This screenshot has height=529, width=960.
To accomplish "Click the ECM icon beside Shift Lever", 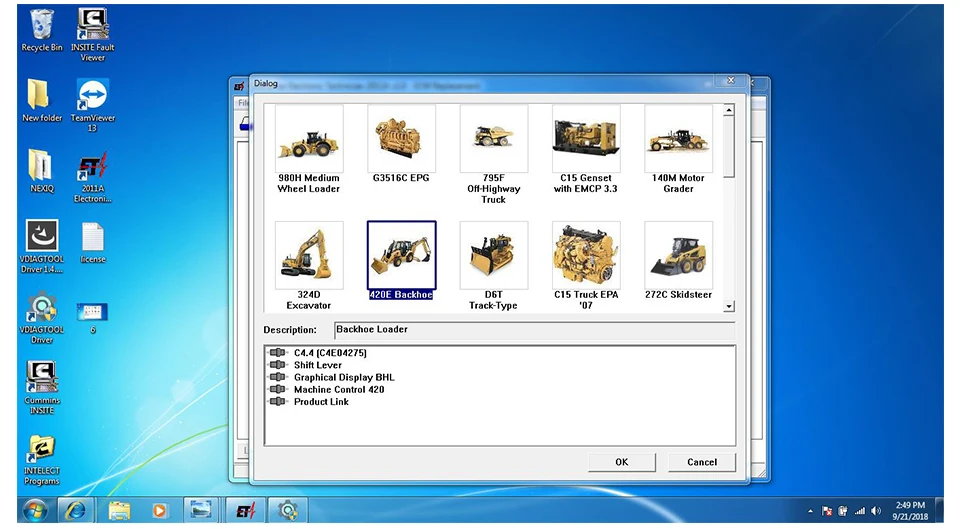I will 278,365.
